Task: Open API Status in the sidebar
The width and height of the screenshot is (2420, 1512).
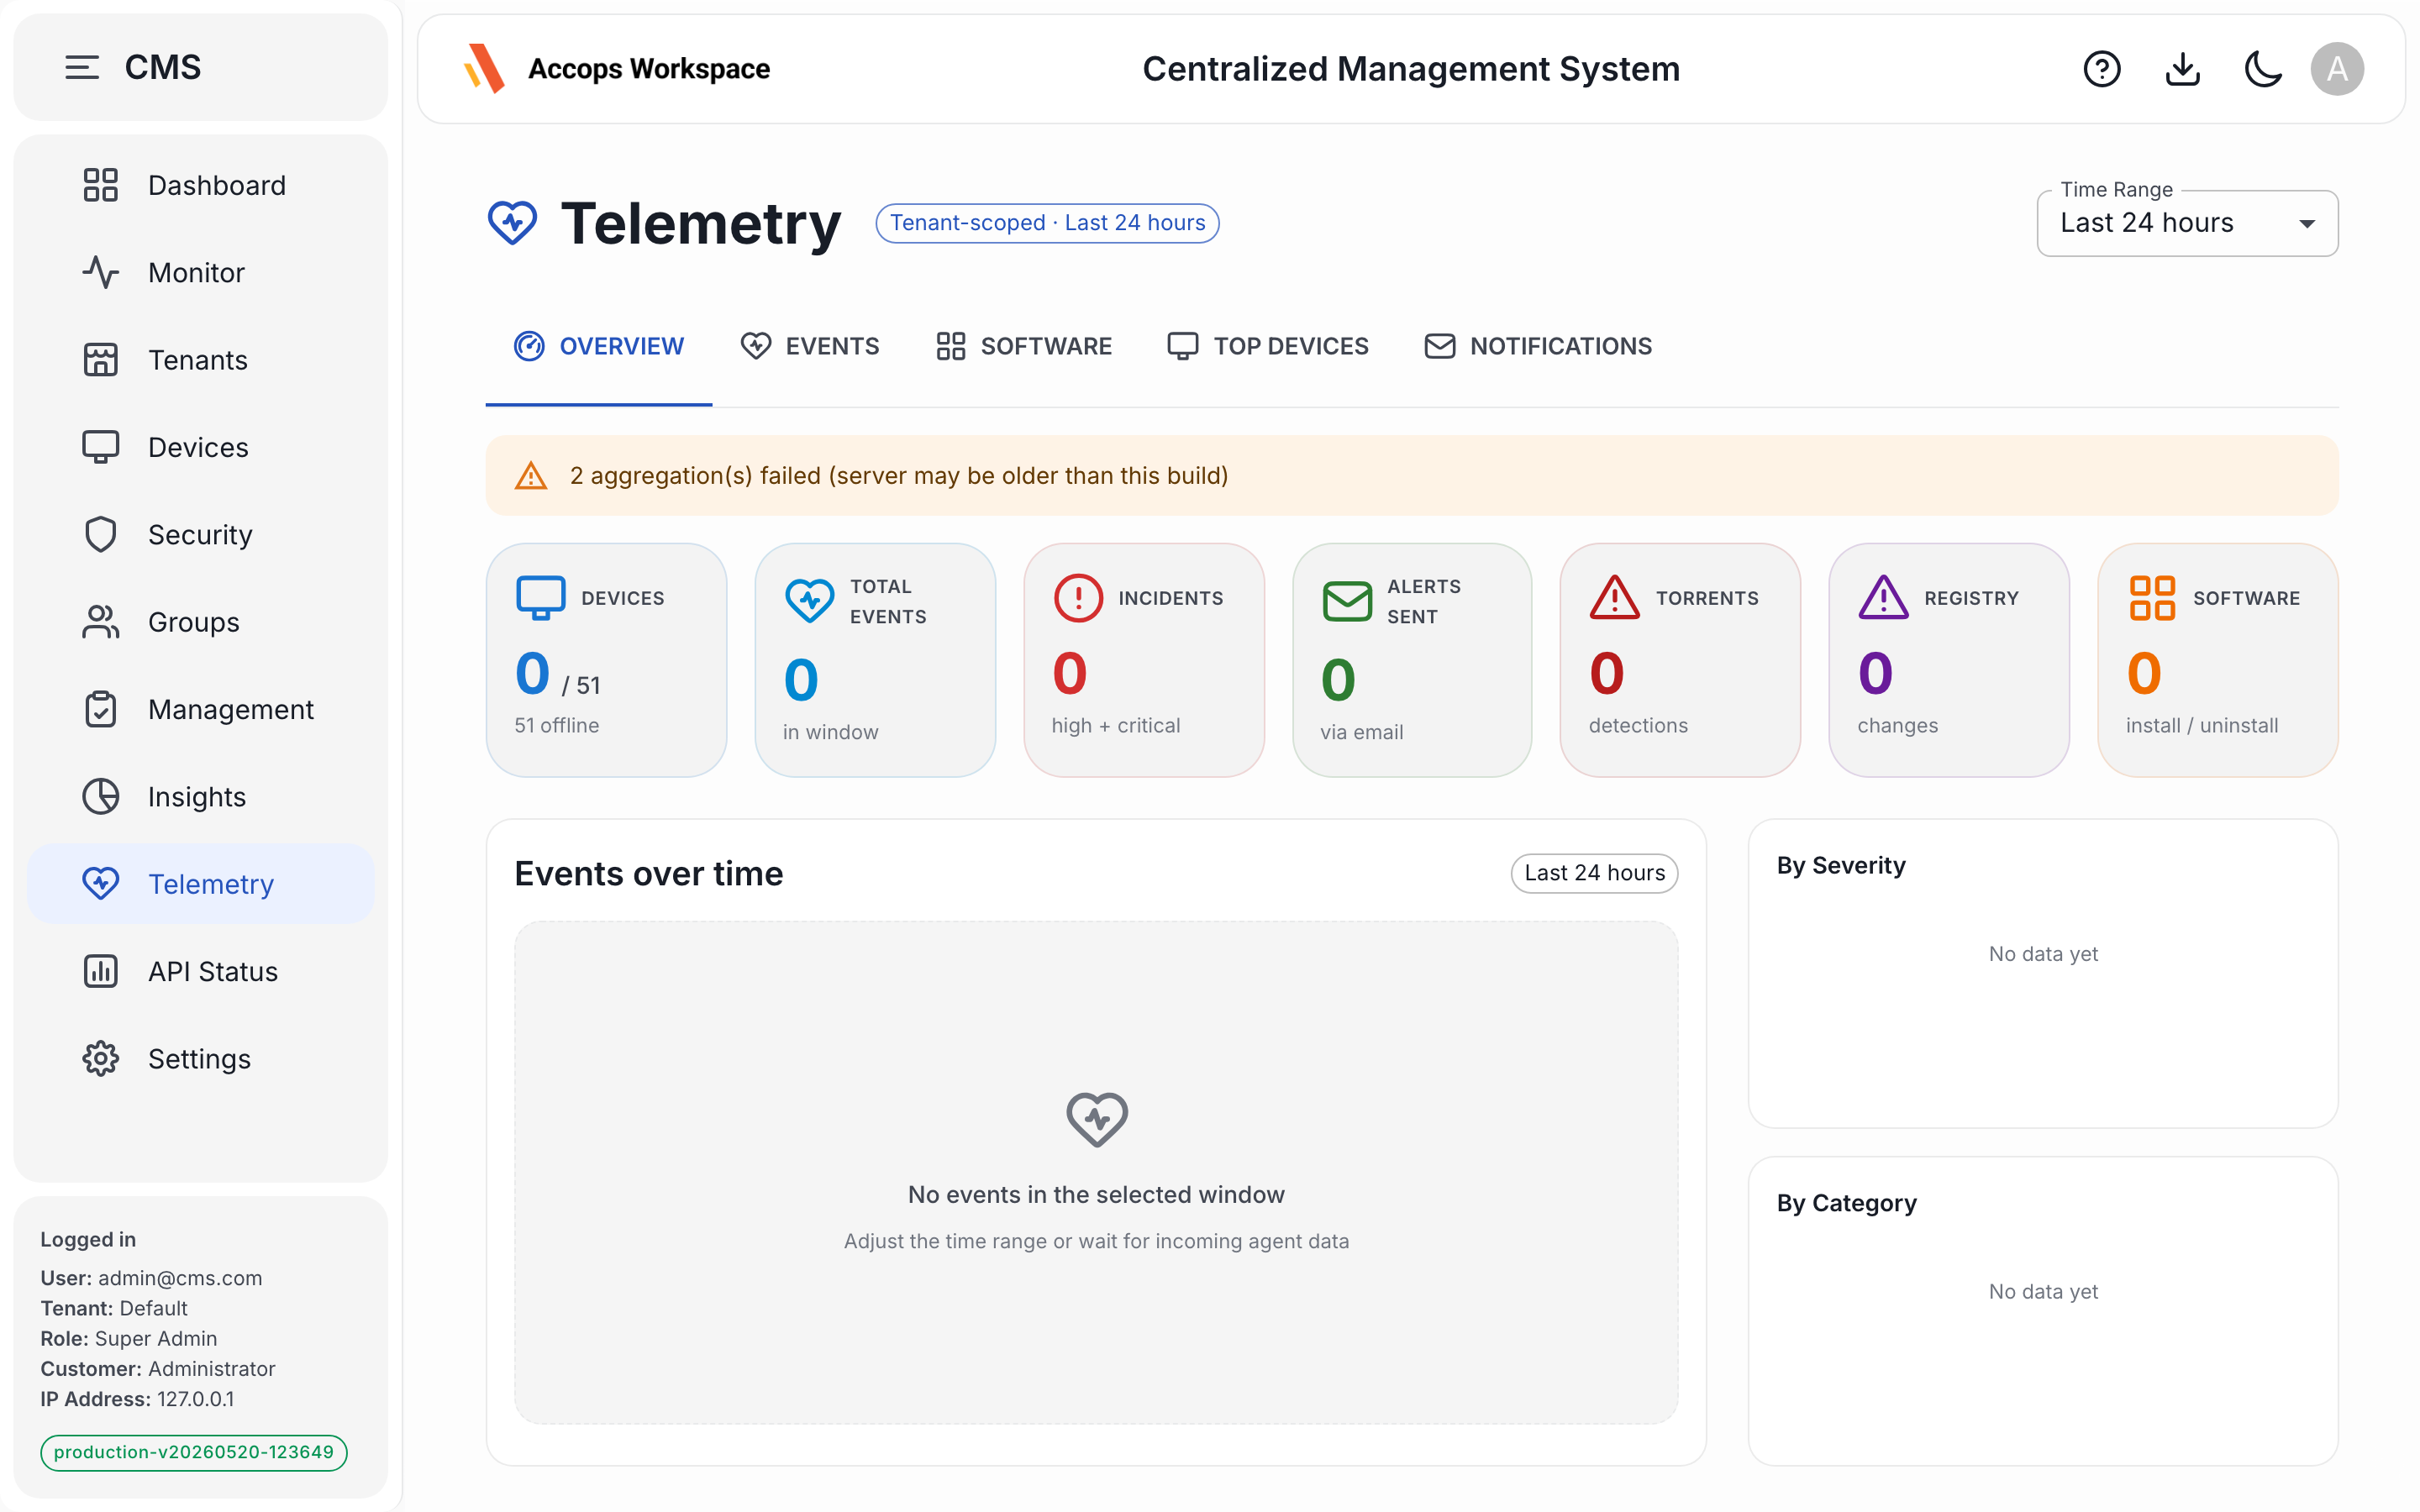Action: point(201,971)
